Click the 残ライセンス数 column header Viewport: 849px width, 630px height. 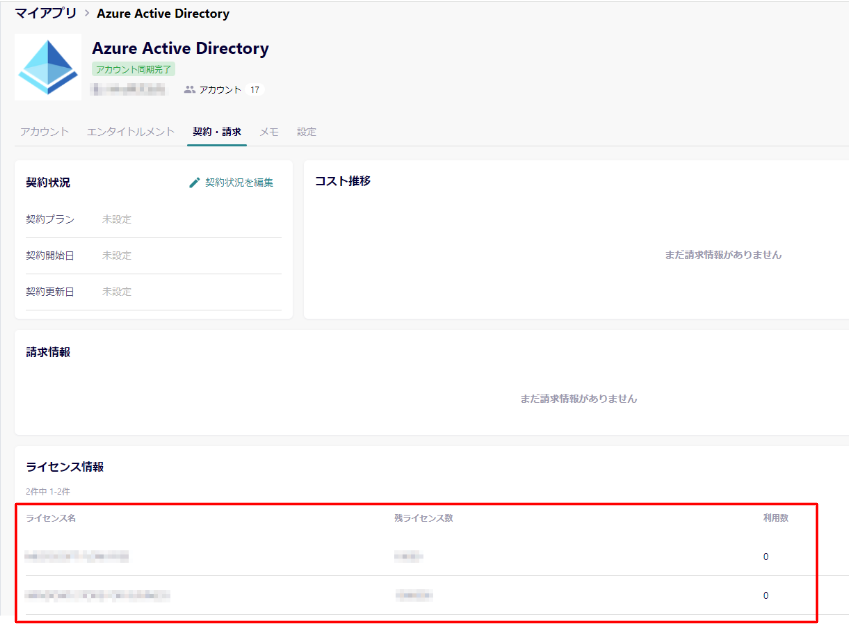coord(423,518)
